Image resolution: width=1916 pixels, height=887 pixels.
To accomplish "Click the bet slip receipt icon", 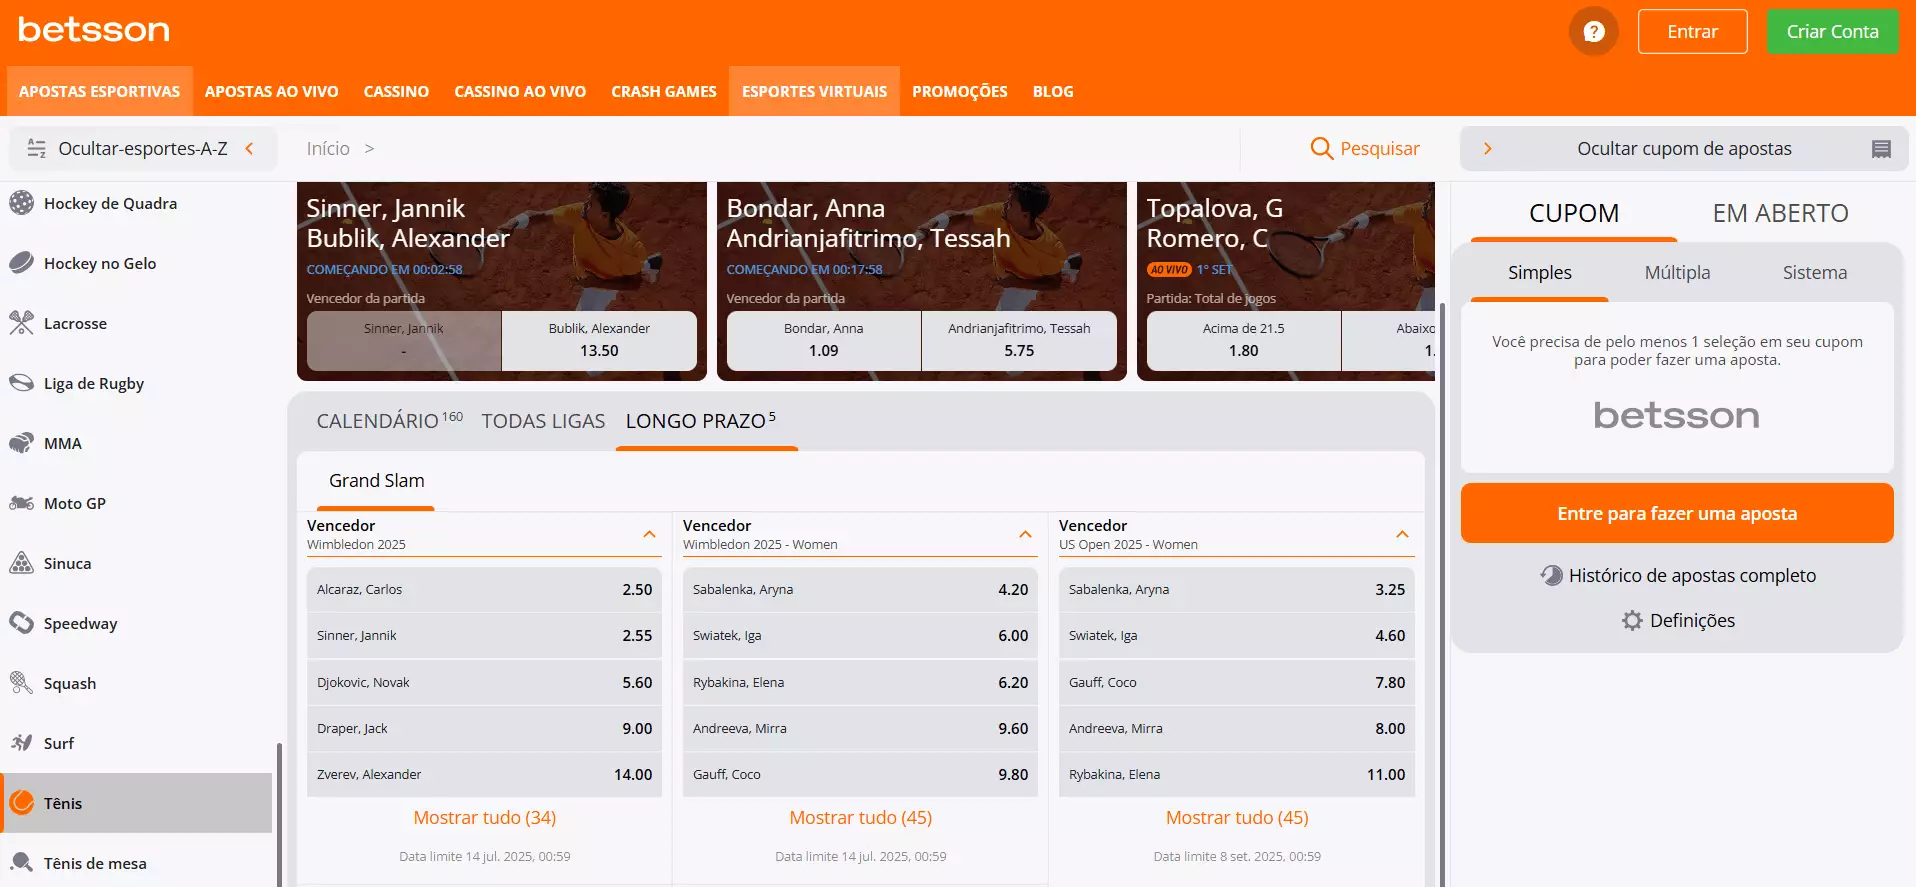I will pyautogui.click(x=1880, y=149).
